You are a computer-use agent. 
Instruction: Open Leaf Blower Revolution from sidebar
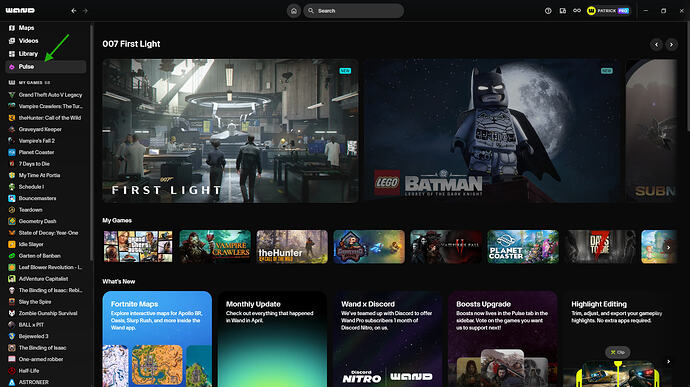(x=46, y=267)
